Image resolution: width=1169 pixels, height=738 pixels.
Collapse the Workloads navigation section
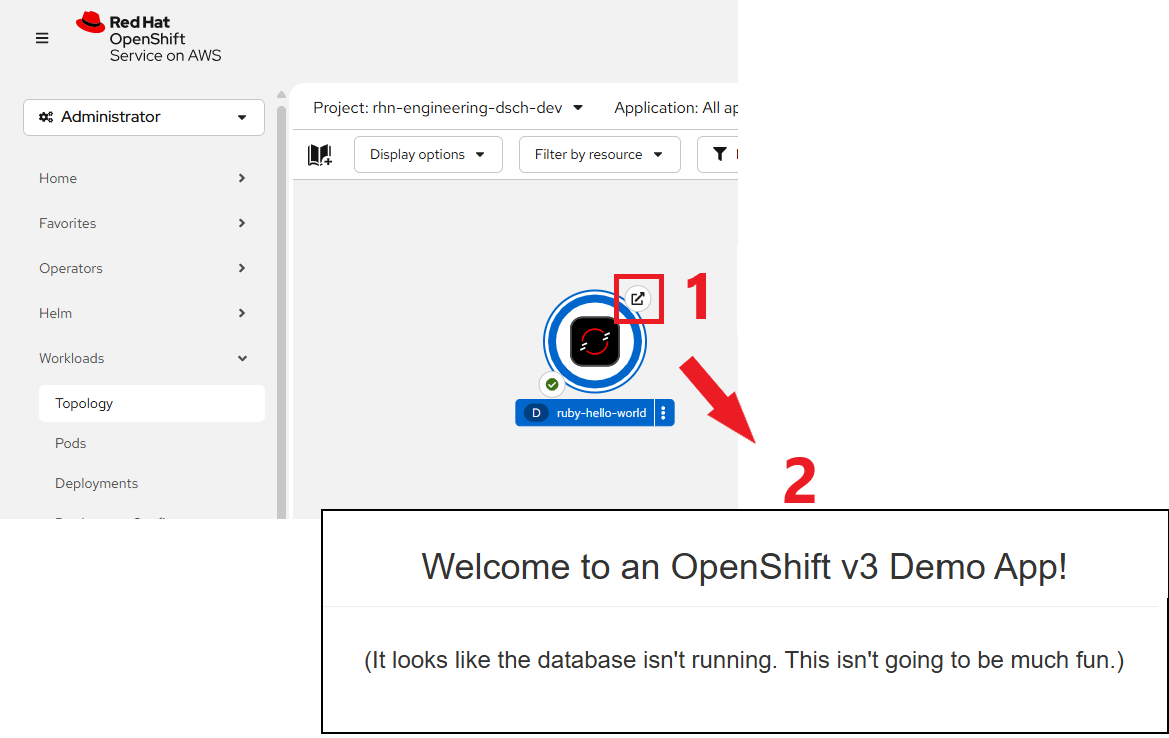143,358
